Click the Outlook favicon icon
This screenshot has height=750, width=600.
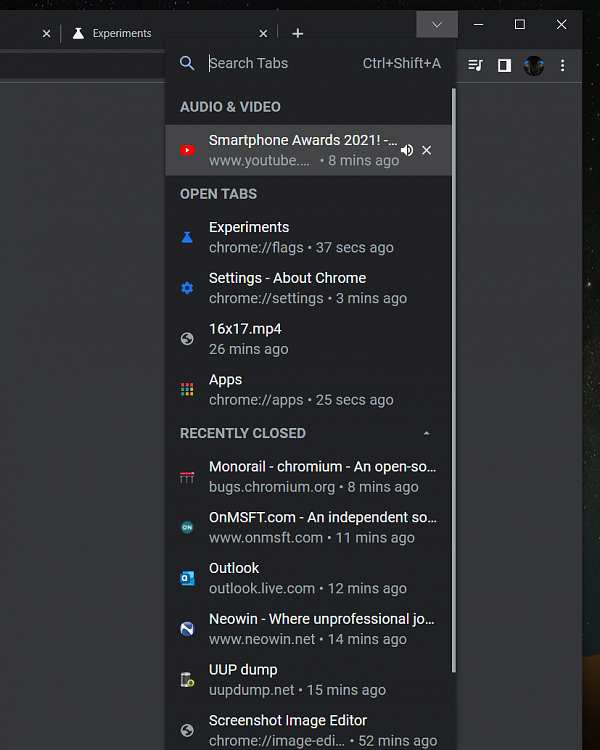coord(187,578)
